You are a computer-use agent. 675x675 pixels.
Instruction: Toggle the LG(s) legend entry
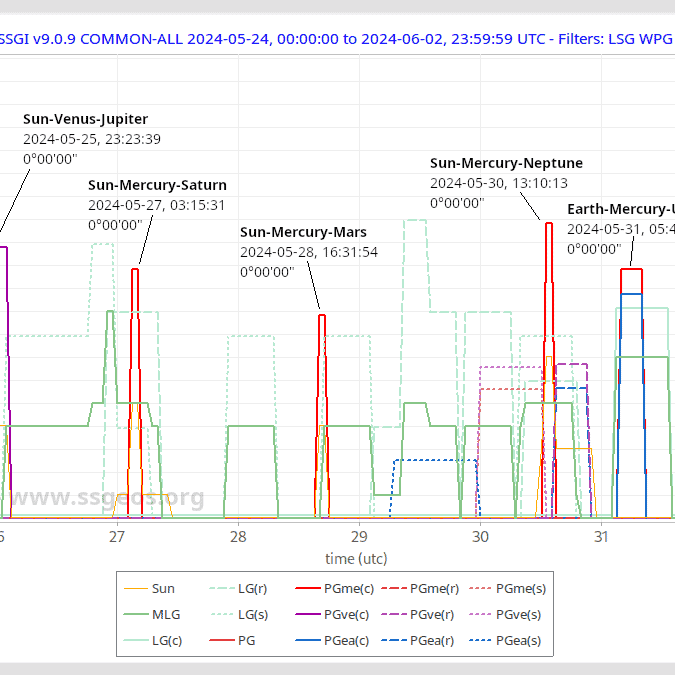point(238,614)
